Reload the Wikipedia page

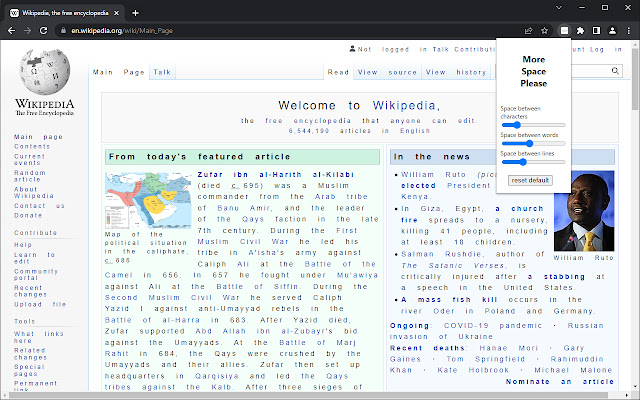43,31
